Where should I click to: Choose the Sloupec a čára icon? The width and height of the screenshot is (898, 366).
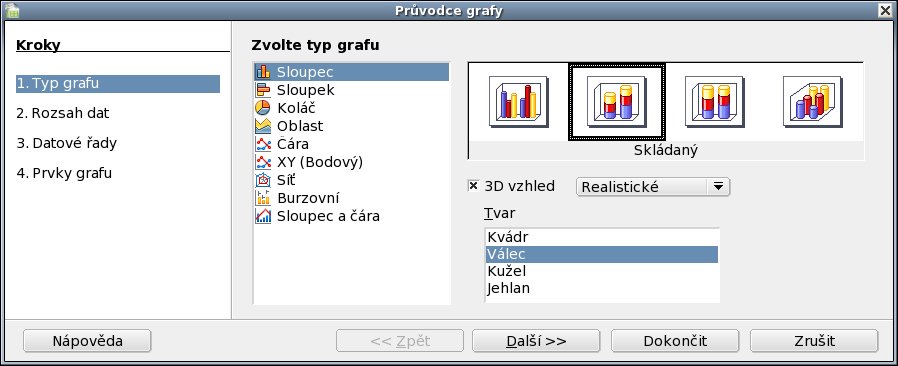(263, 216)
